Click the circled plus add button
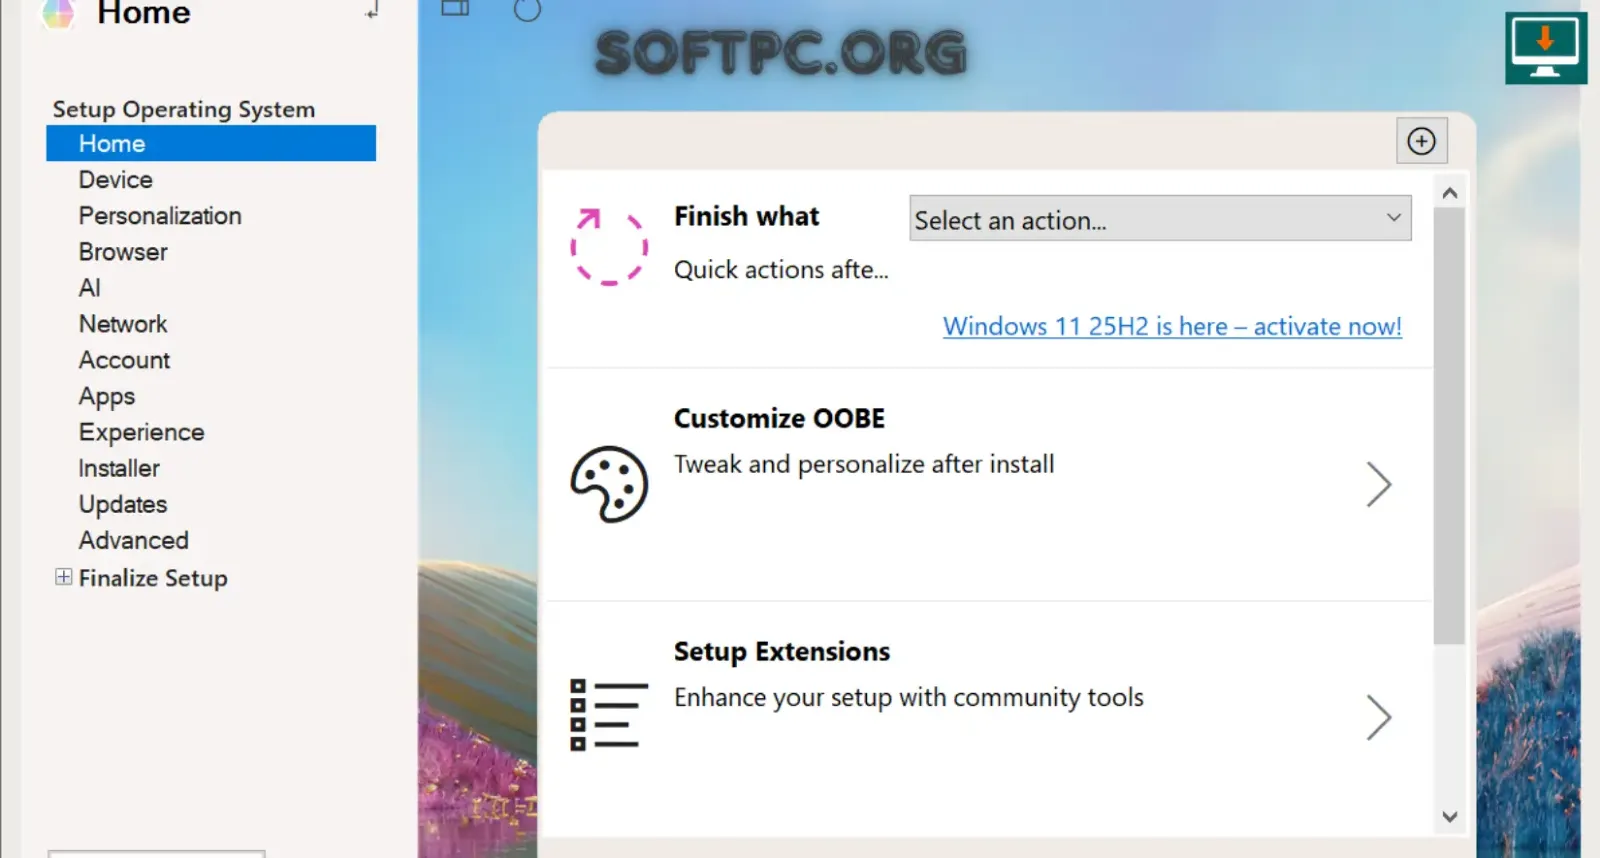 click(x=1421, y=141)
